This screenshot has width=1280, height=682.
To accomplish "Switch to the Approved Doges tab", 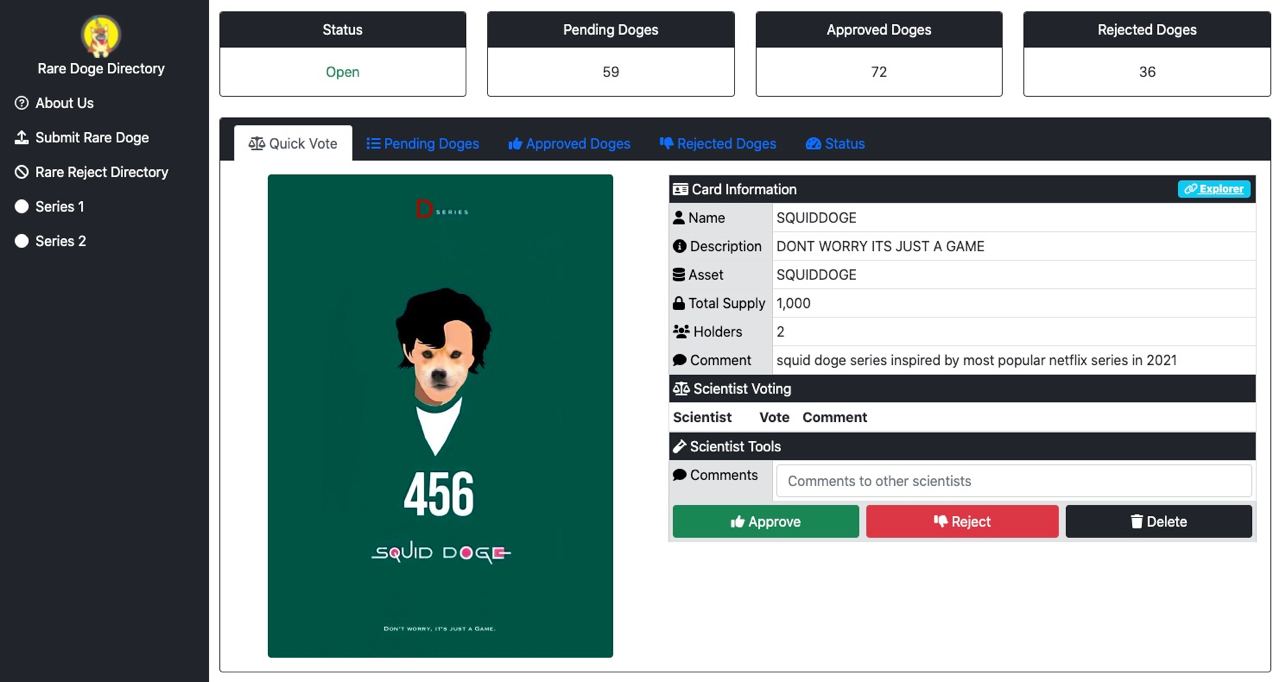I will point(569,143).
